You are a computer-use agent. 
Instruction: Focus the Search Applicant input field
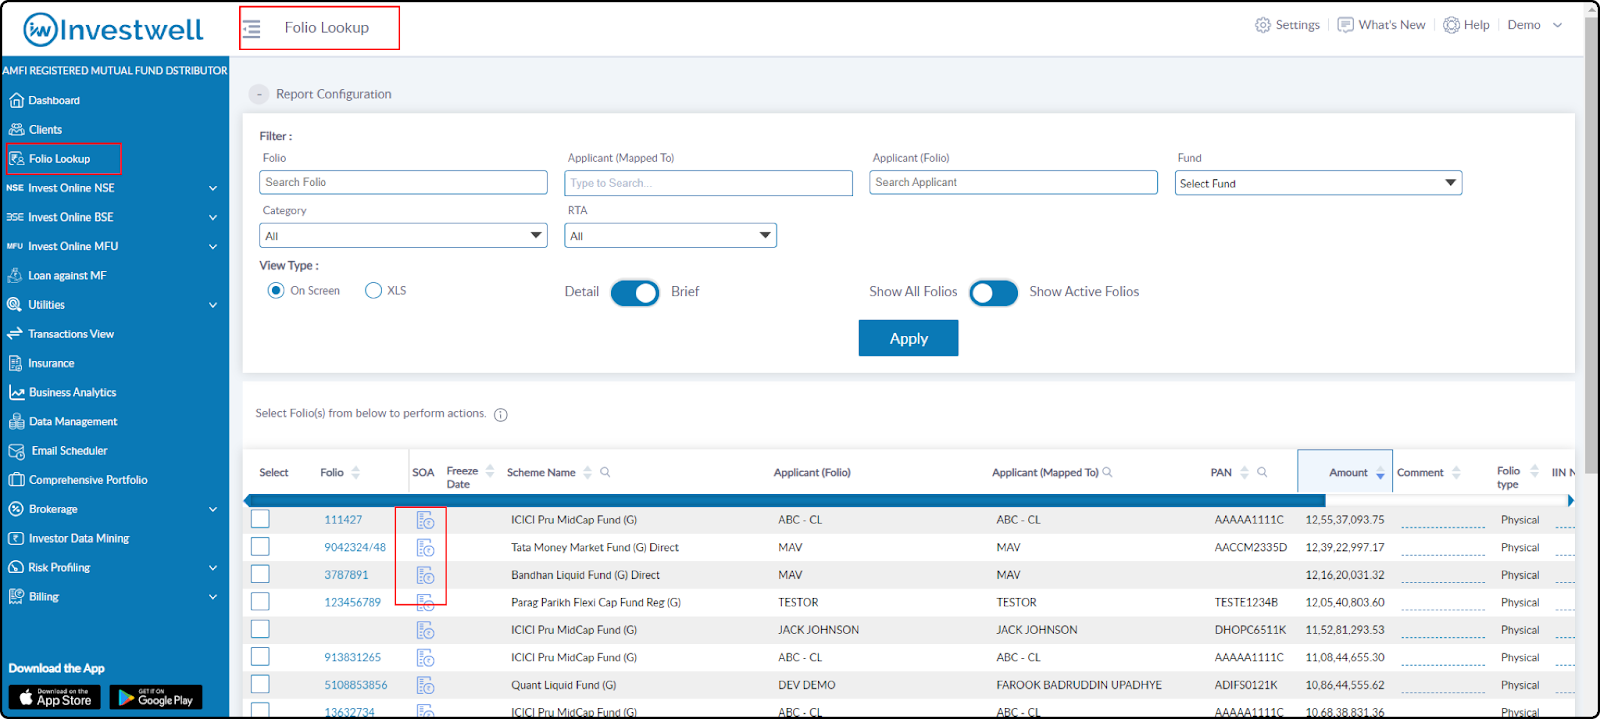point(1013,182)
